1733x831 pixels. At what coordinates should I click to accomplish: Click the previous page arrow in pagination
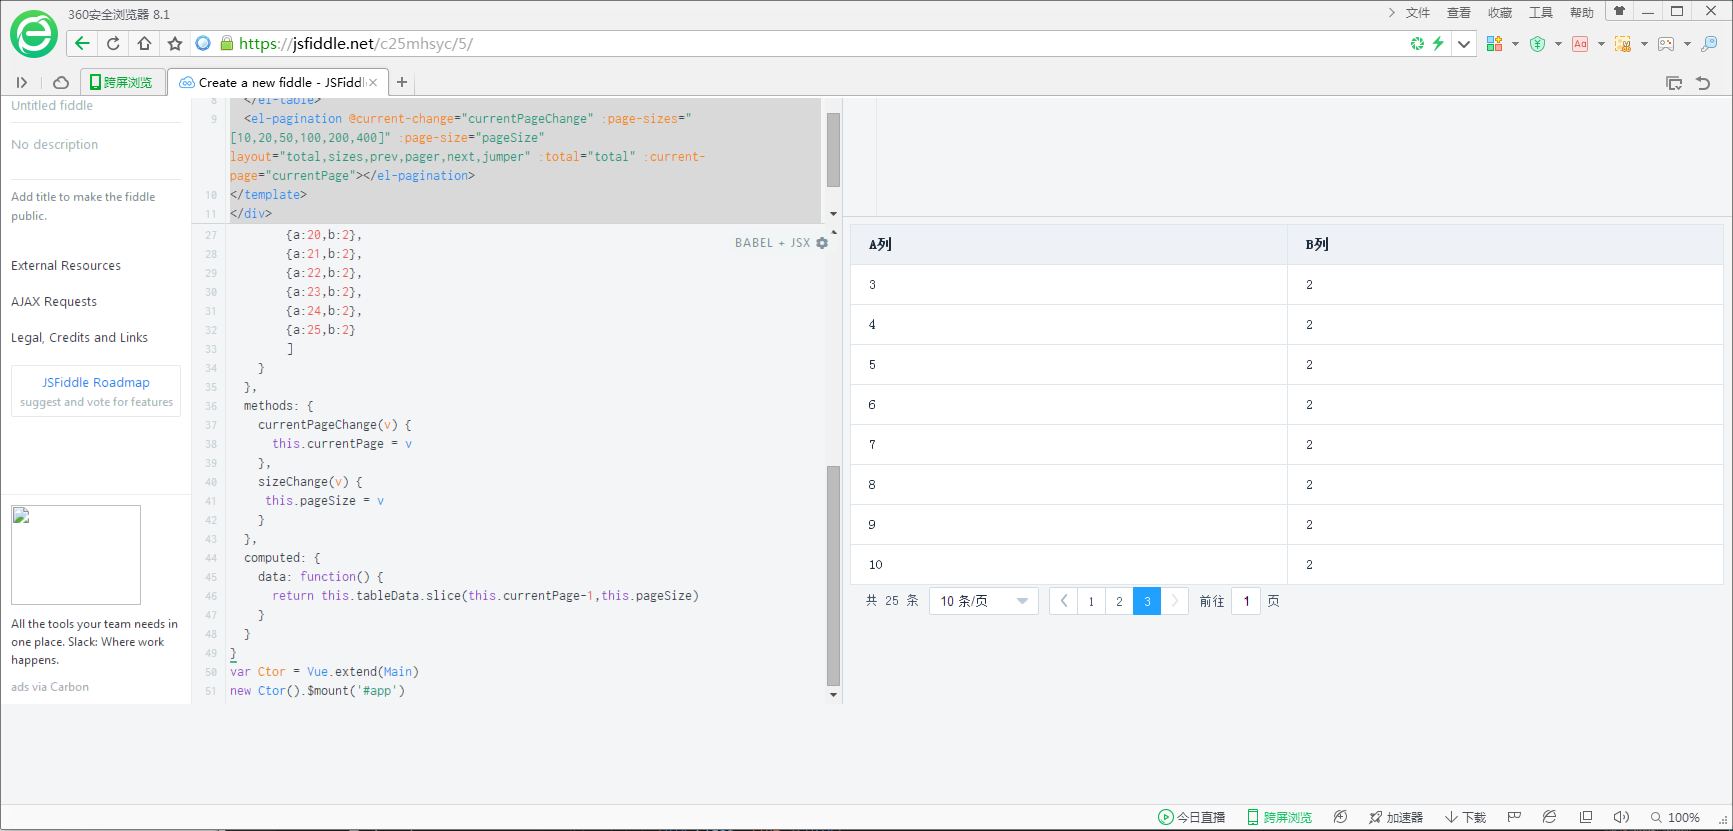(x=1063, y=601)
